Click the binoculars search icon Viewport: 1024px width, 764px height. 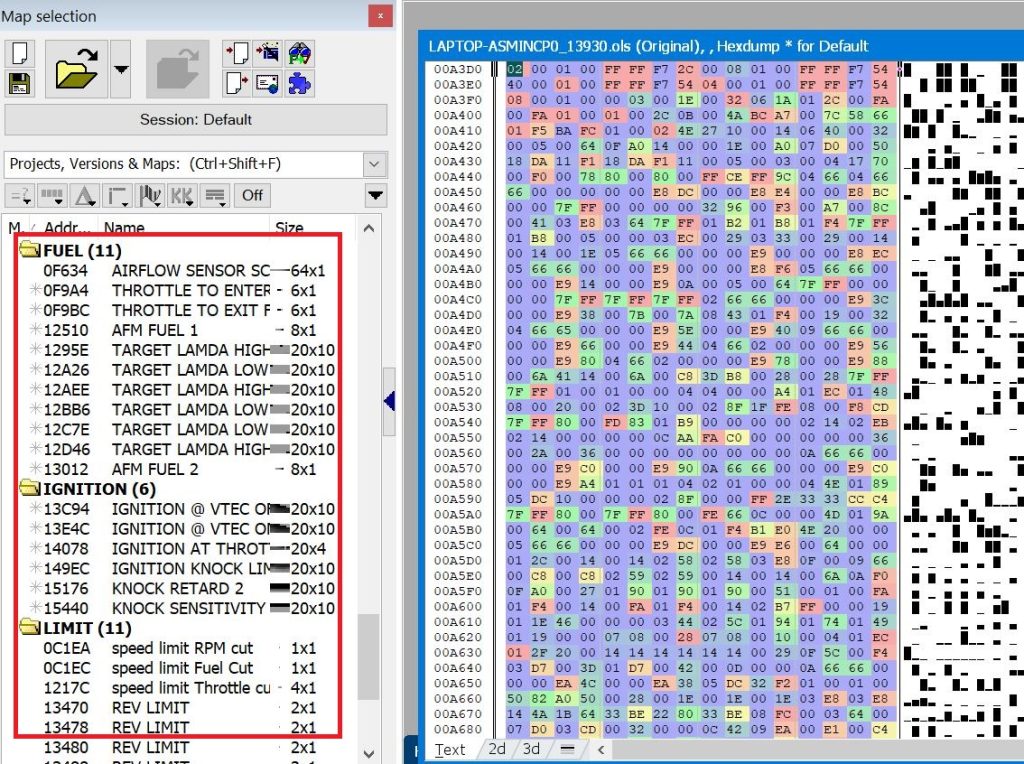(x=299, y=54)
